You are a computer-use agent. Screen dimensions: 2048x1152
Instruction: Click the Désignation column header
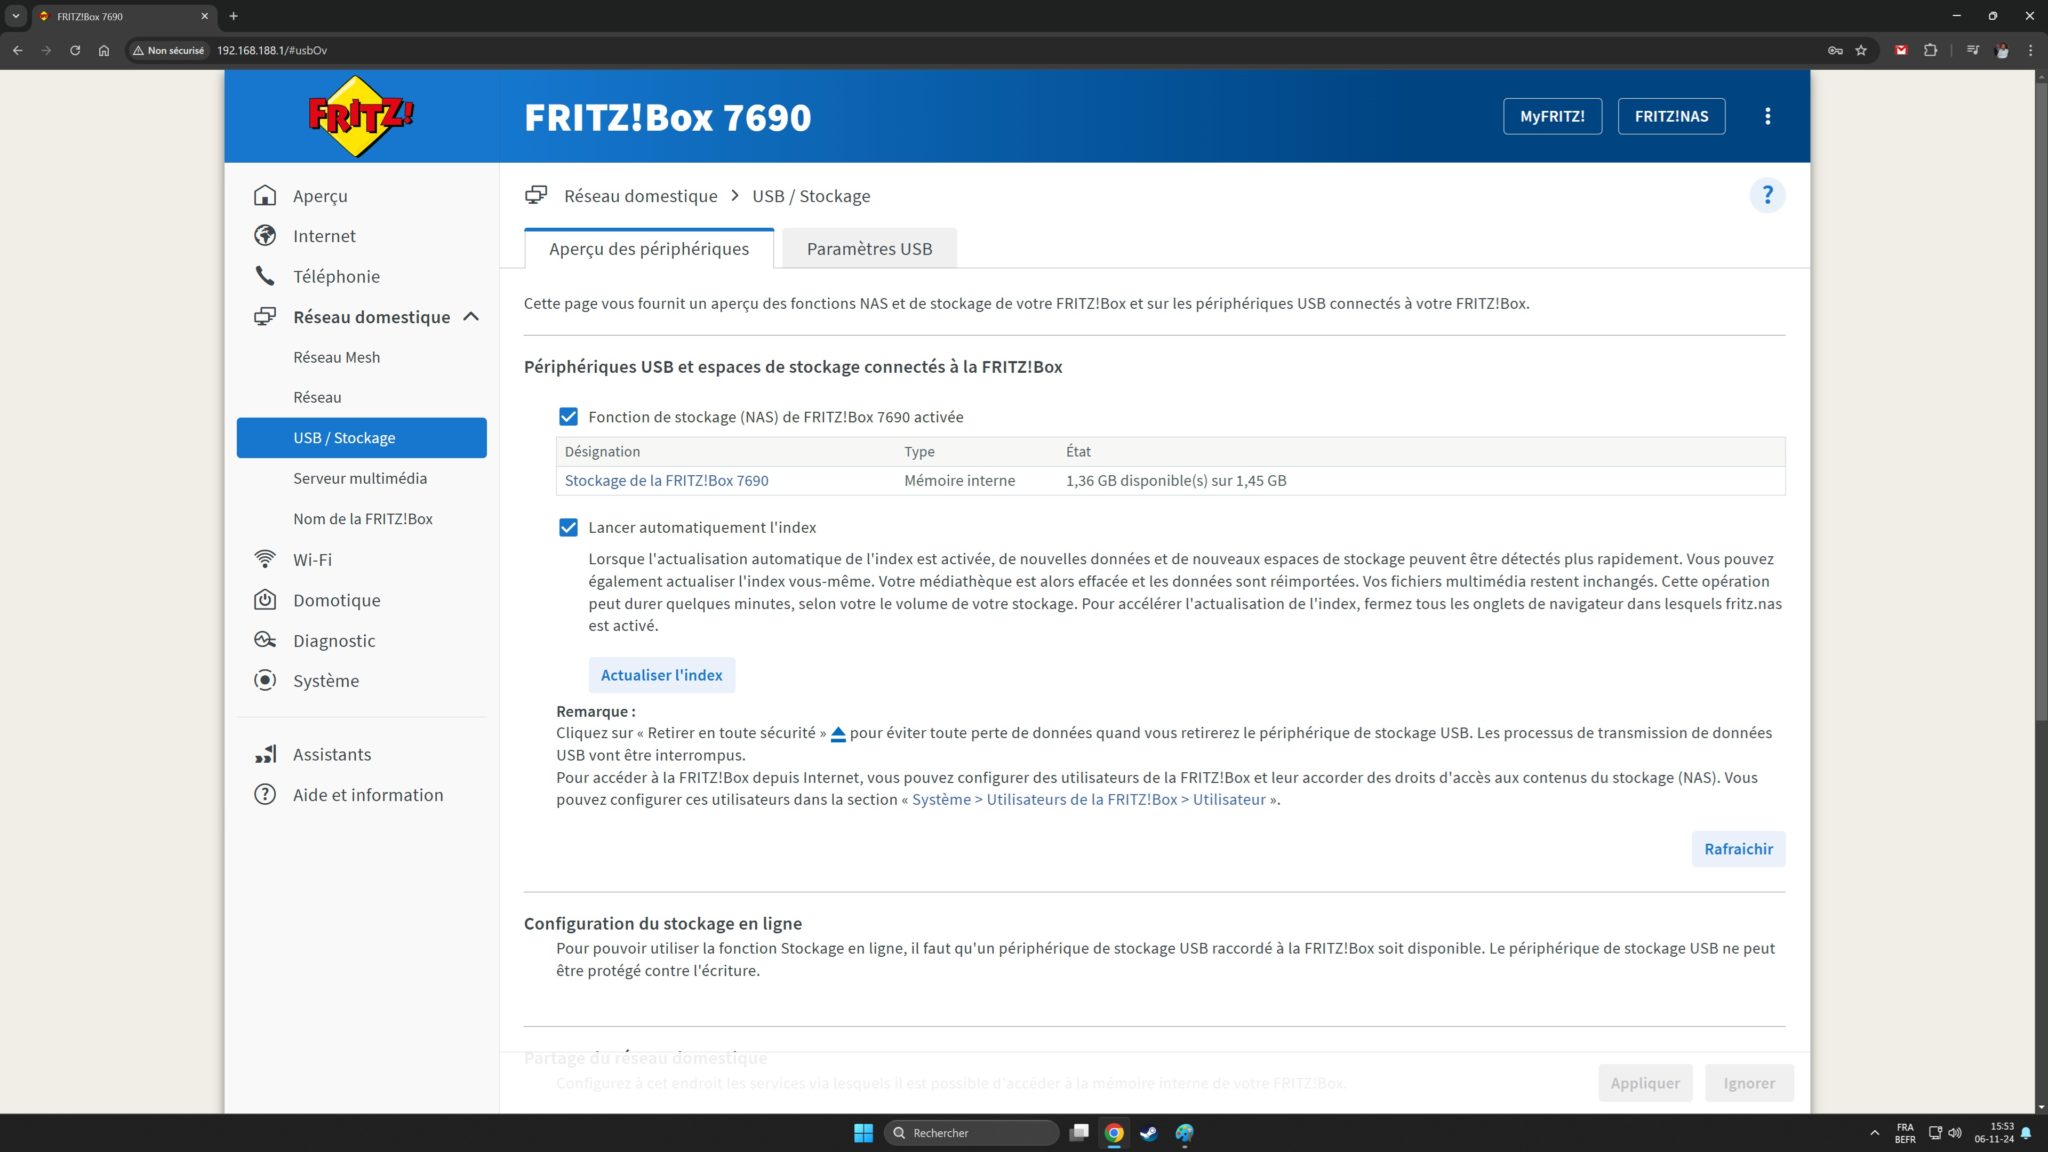[602, 451]
